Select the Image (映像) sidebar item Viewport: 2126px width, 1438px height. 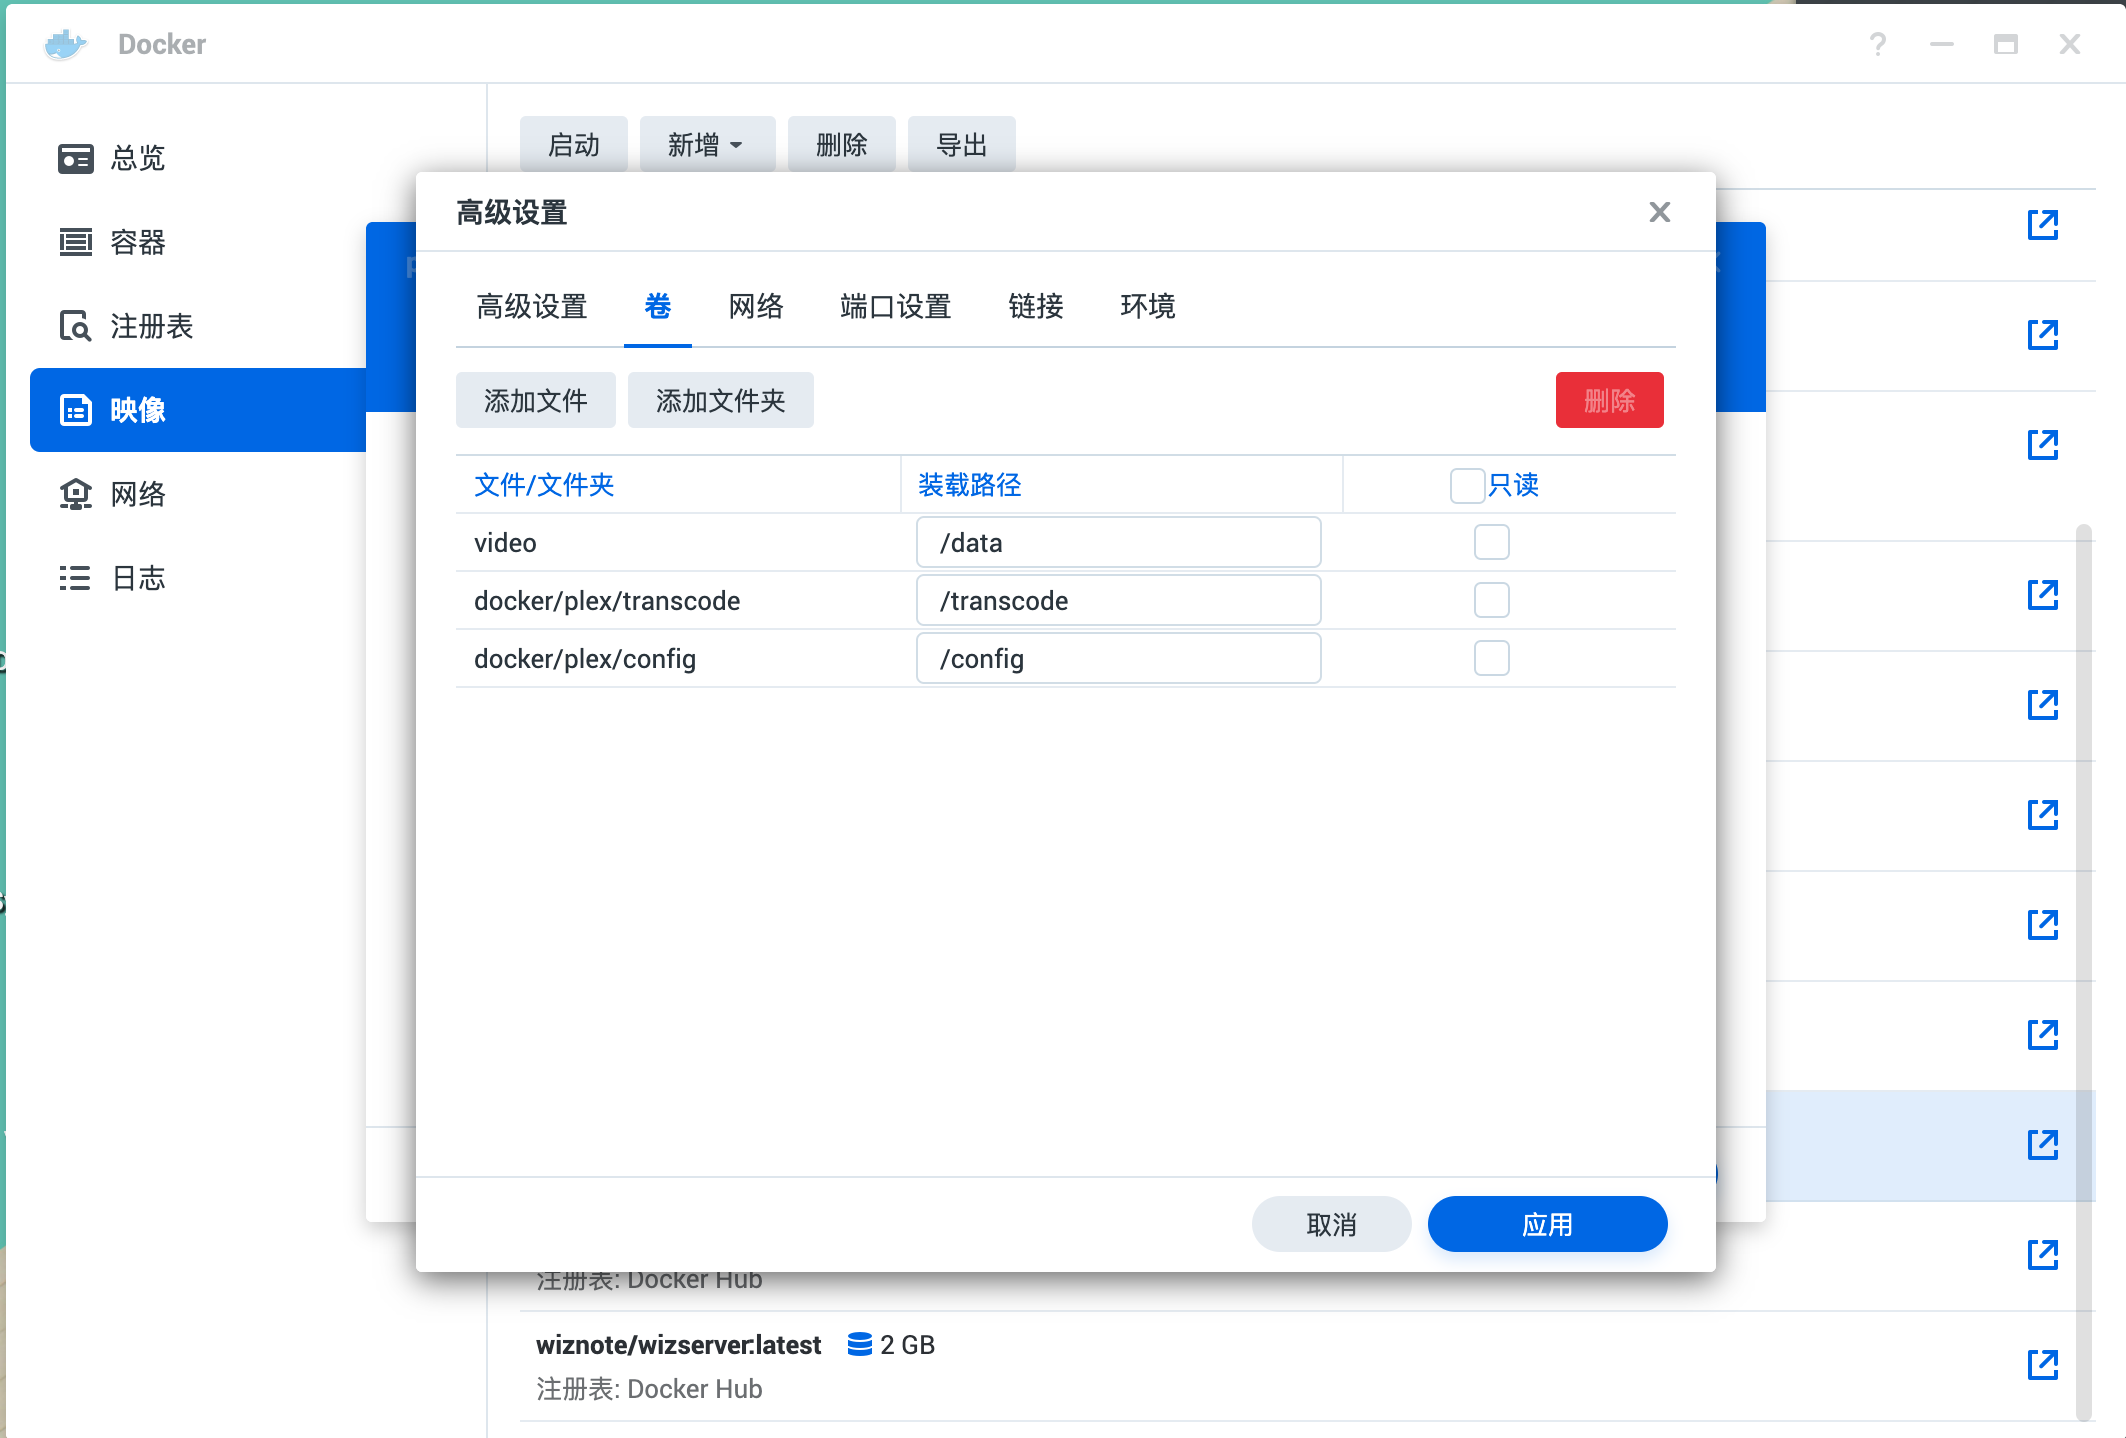pyautogui.click(x=198, y=410)
